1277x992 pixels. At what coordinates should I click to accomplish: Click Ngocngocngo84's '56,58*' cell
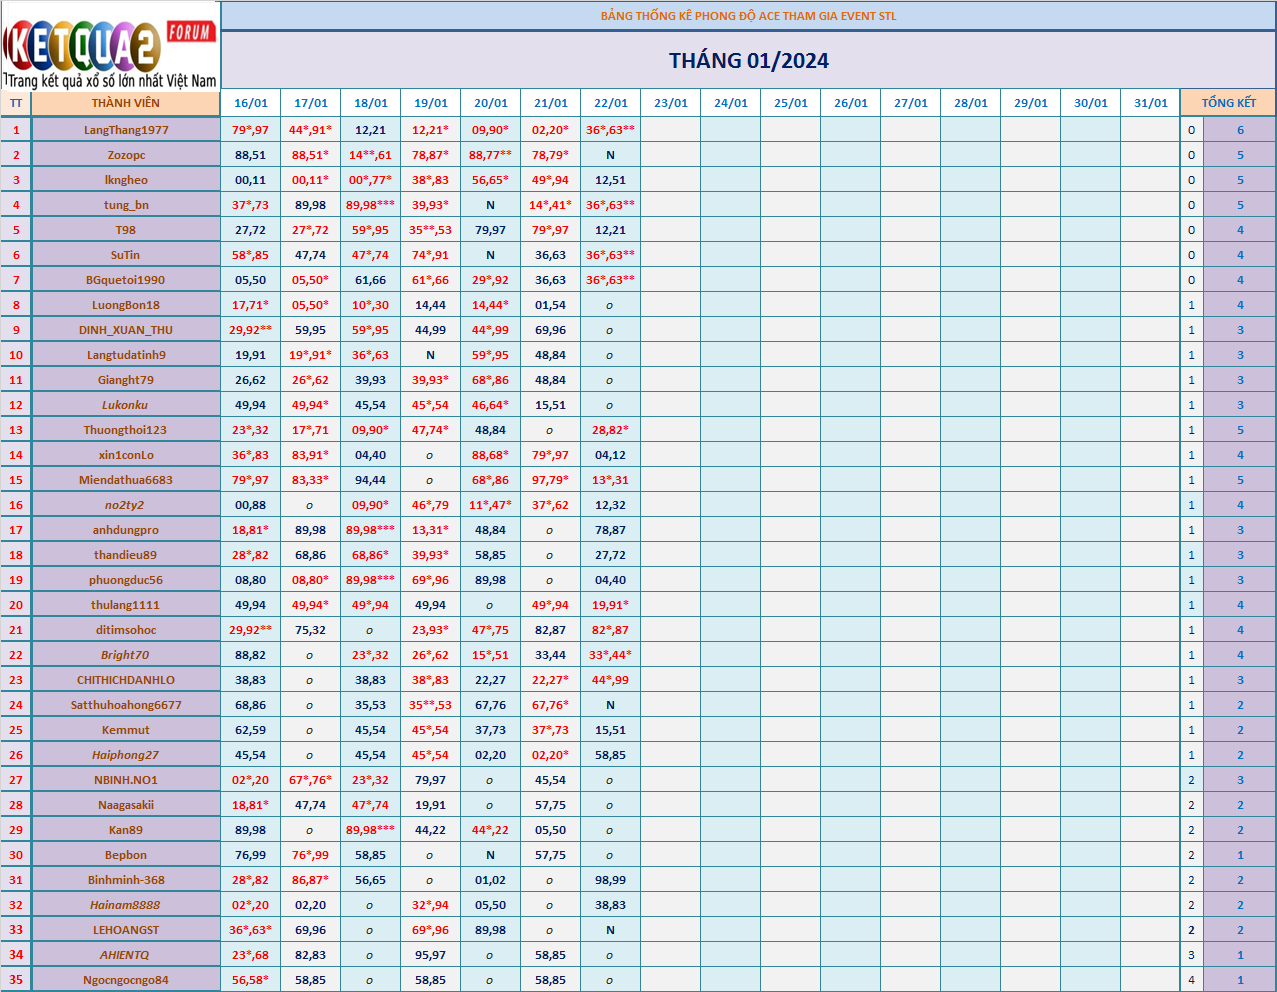pyautogui.click(x=251, y=980)
